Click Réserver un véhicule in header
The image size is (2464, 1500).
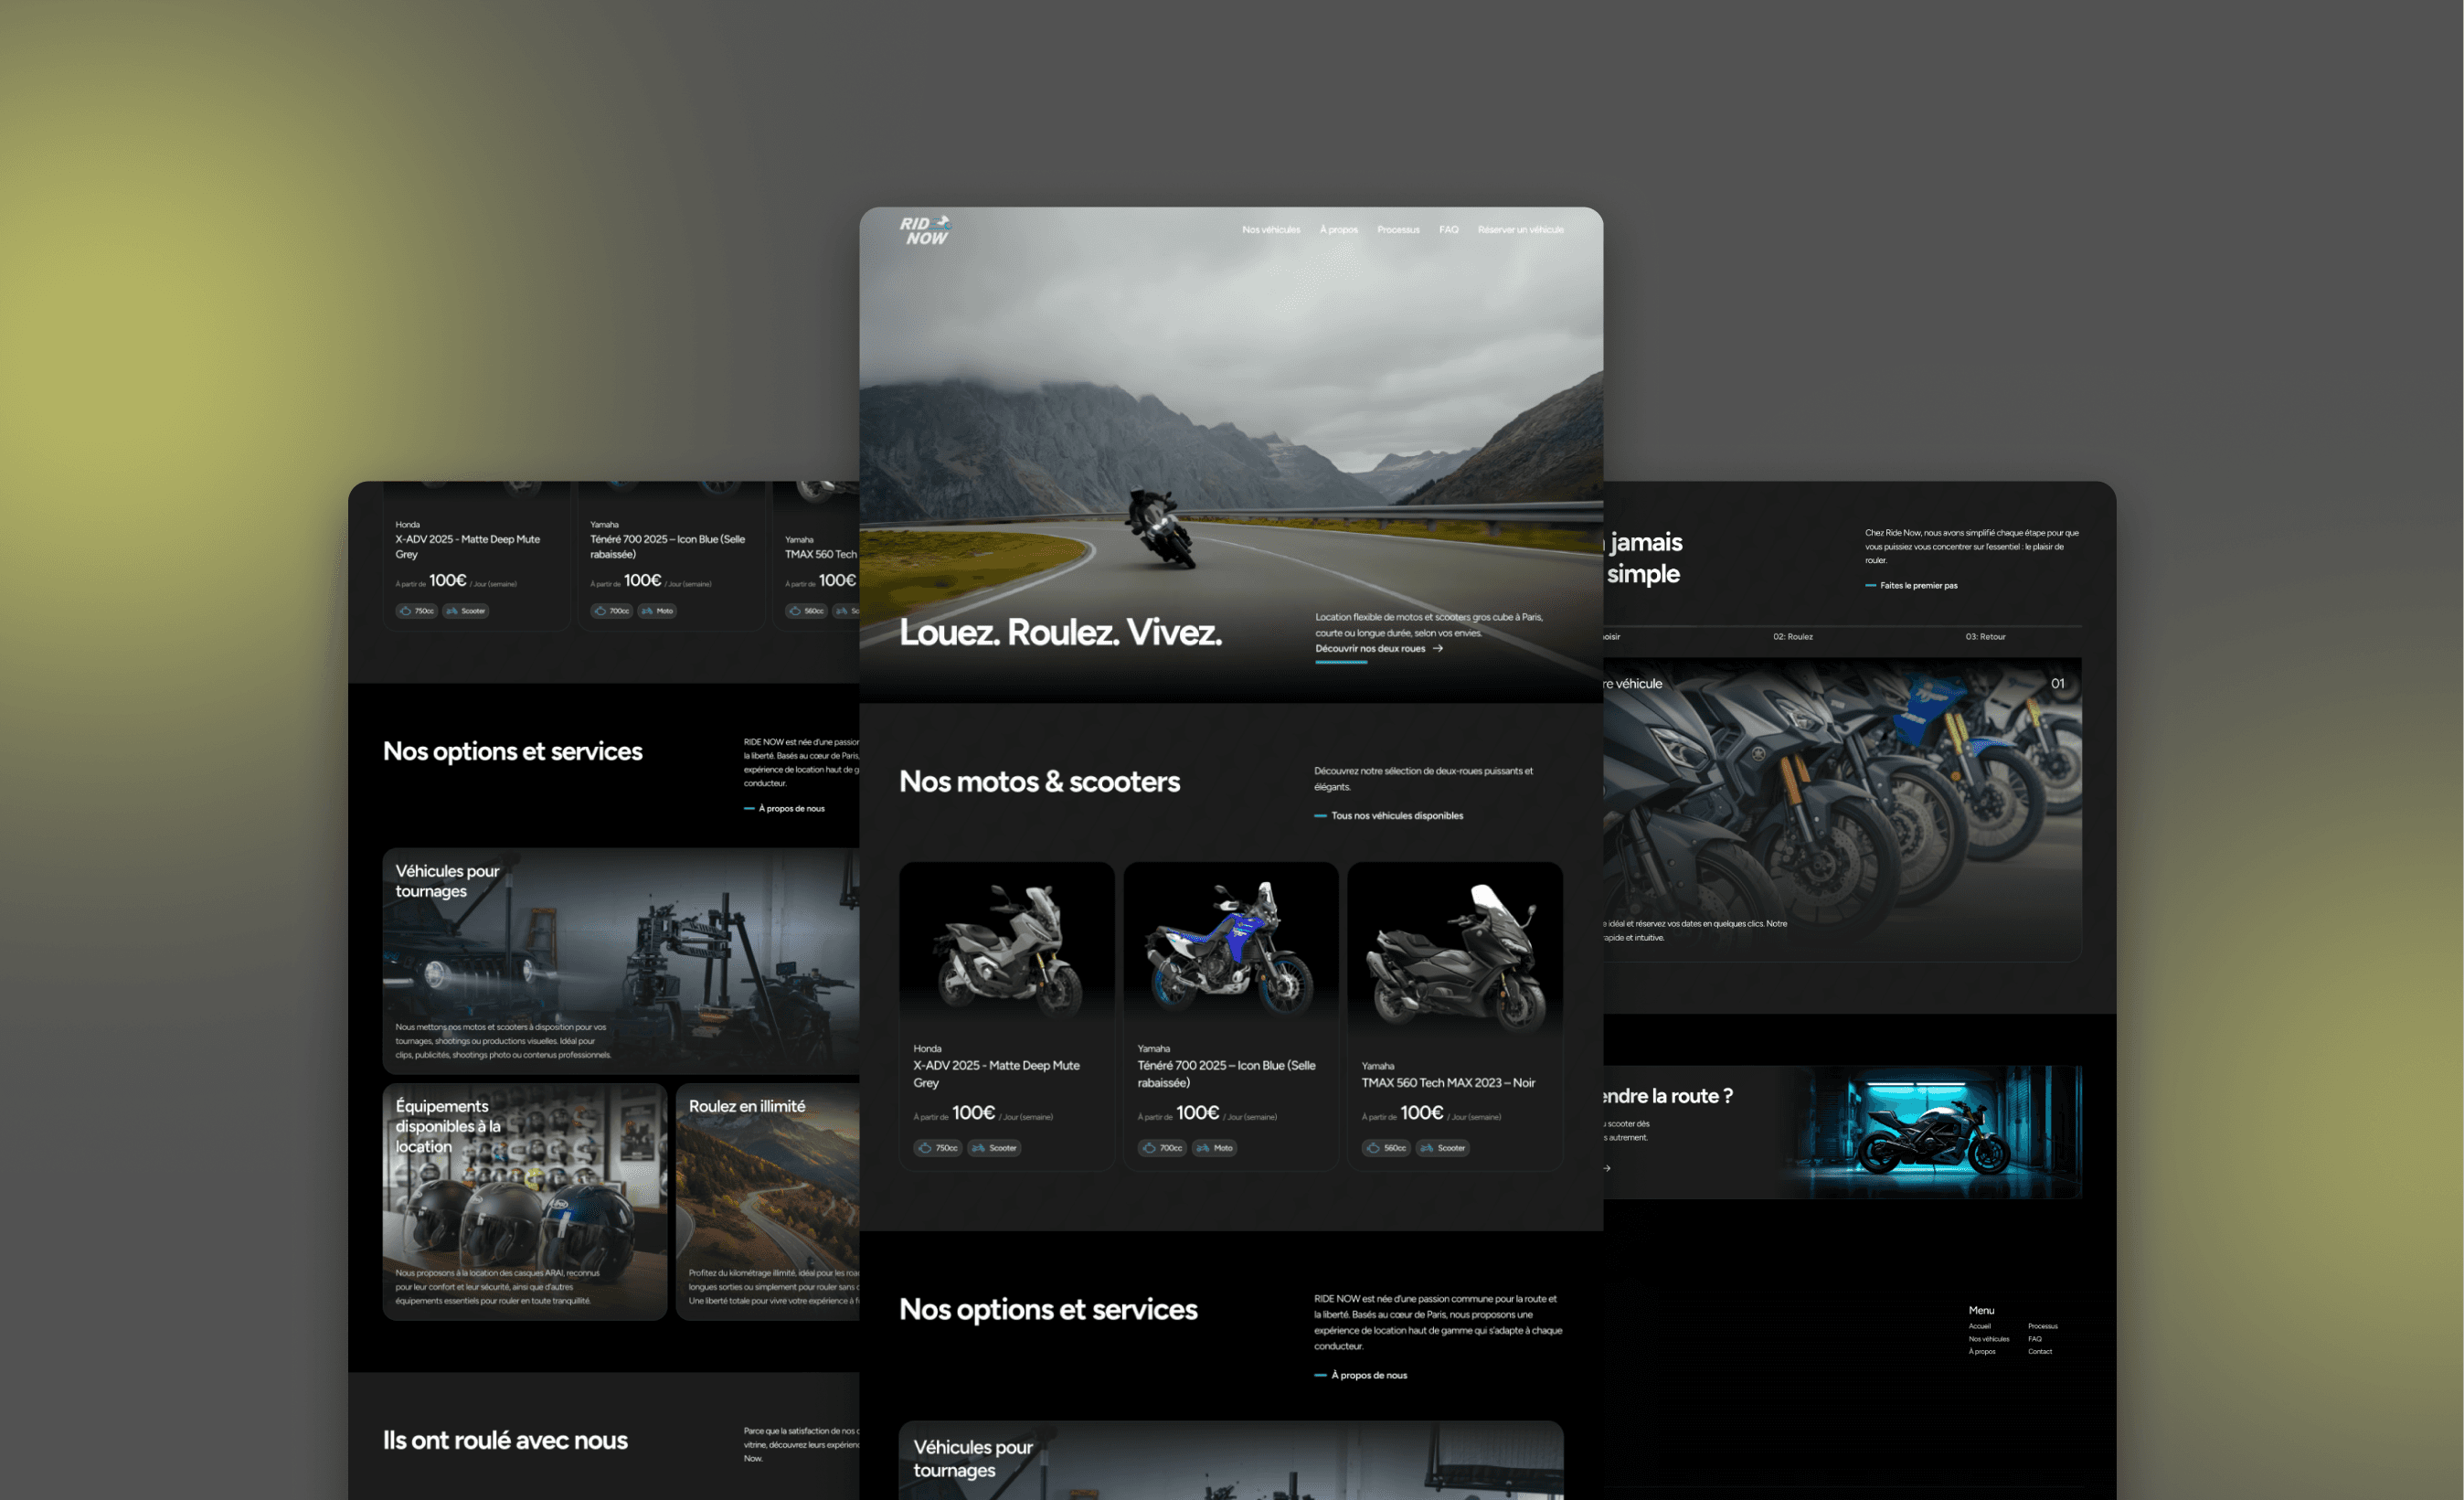(x=1520, y=230)
